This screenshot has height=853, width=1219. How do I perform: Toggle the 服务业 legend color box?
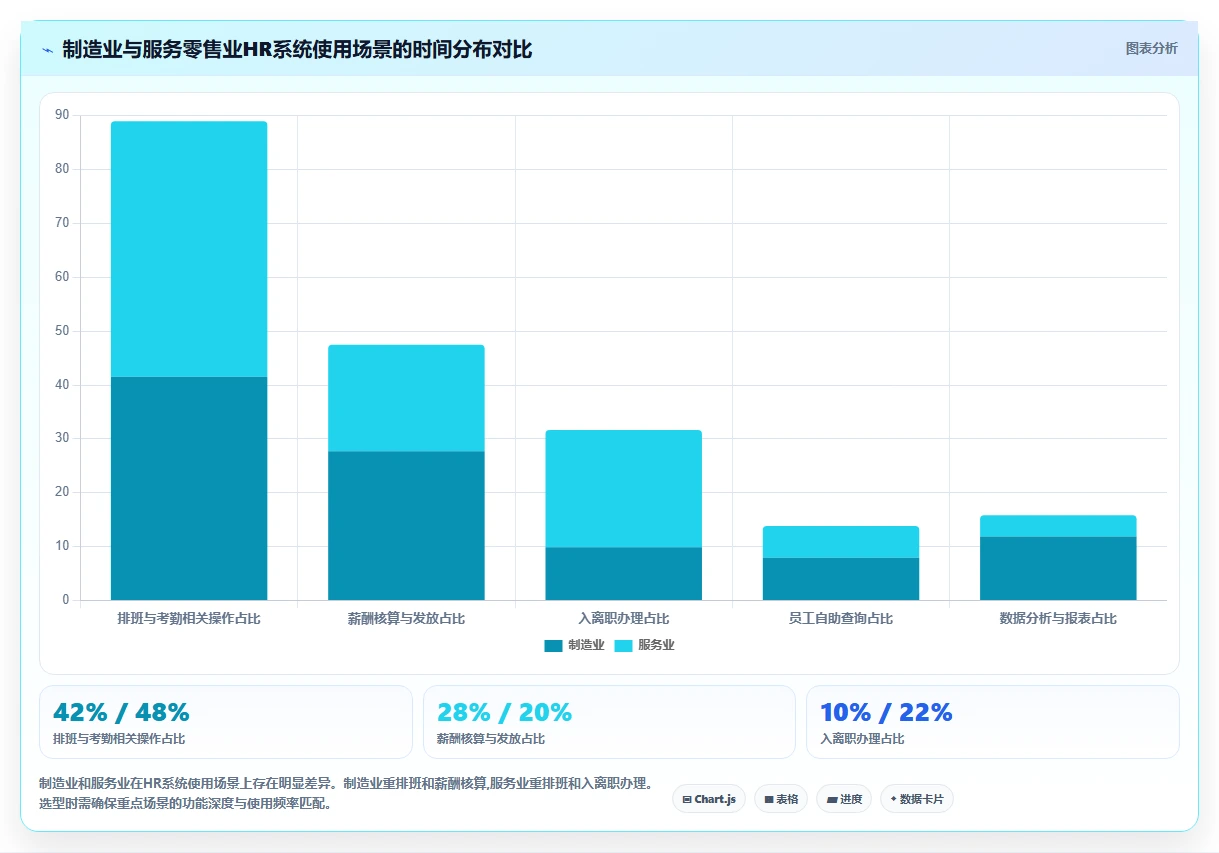click(623, 646)
